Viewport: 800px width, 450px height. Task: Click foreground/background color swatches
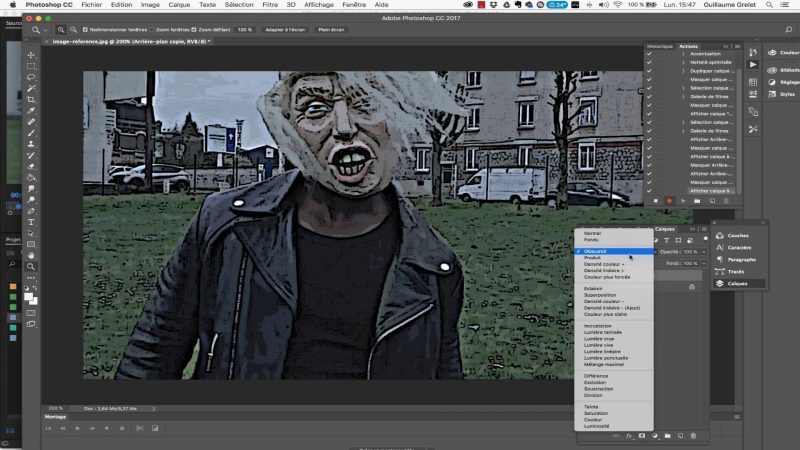[31, 298]
